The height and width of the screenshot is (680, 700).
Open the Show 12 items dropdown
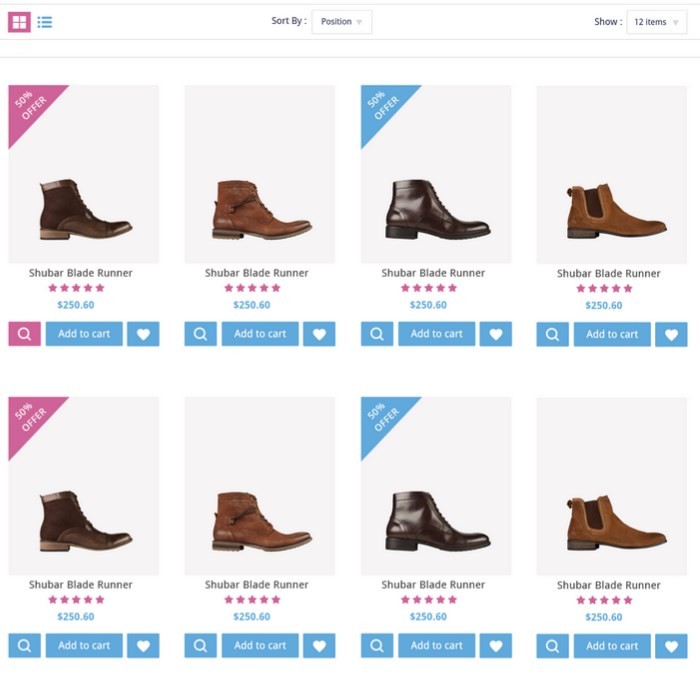click(x=657, y=22)
